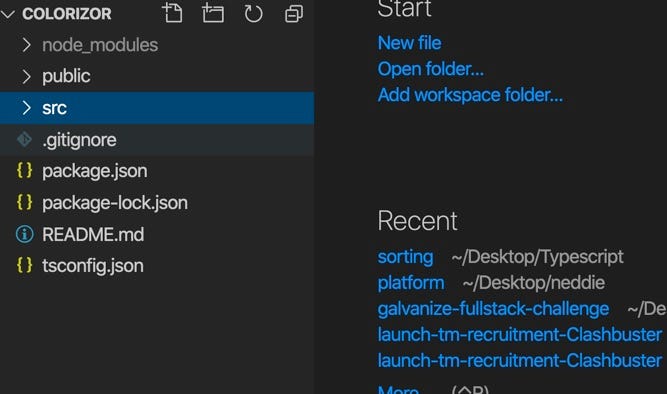Open the recent galvanize-fullstack-challenge project
Screen dimensions: 667x394
[x=493, y=309]
